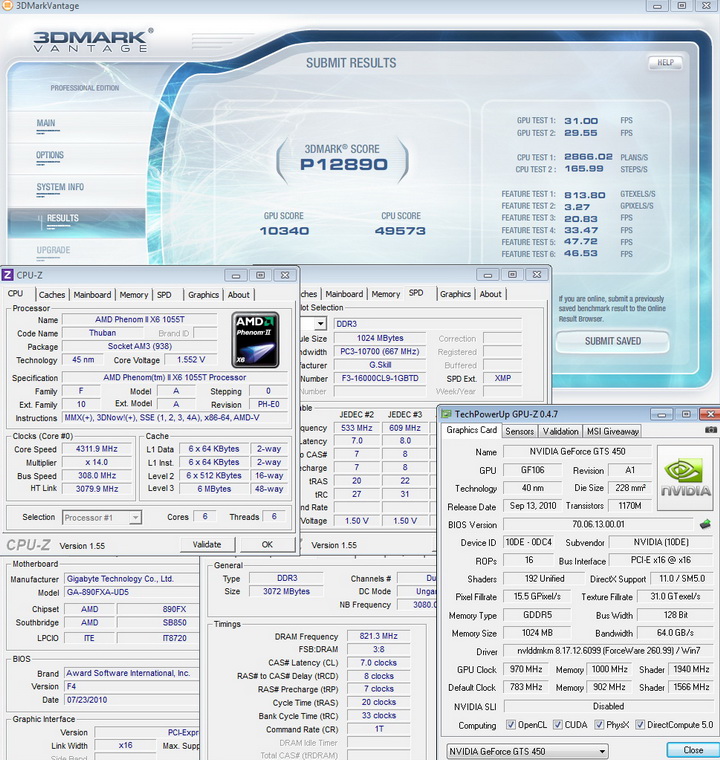This screenshot has height=760, width=720.
Task: Click the GPU Clock 970 MHz value
Action: 526,669
